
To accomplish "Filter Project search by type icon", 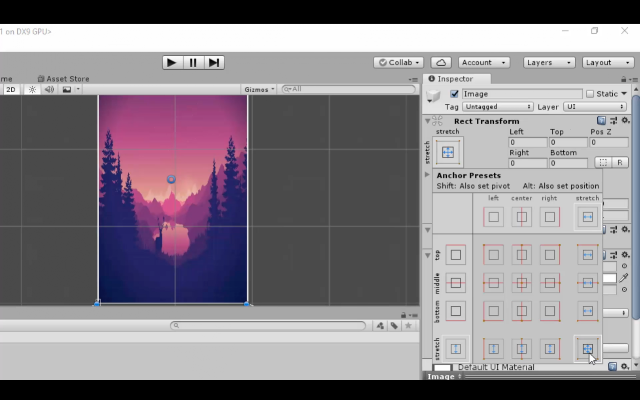I will click(x=380, y=325).
